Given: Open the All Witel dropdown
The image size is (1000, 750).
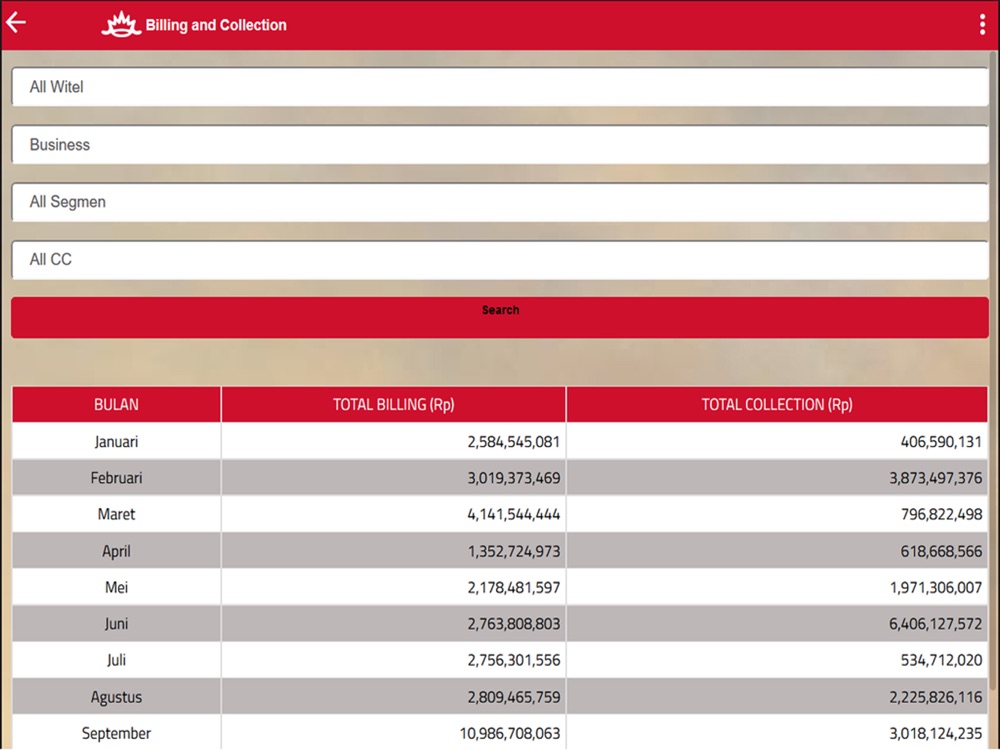Looking at the screenshot, I should 500,87.
